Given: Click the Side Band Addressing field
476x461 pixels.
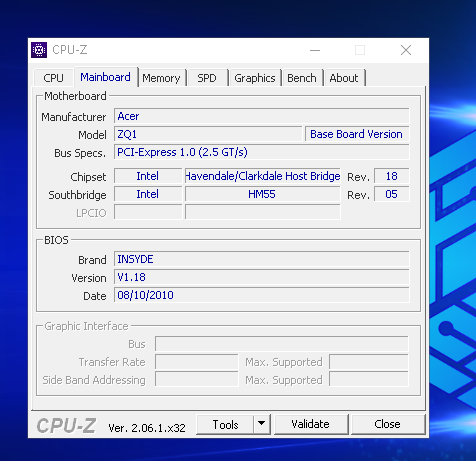Looking at the screenshot, I should [197, 380].
